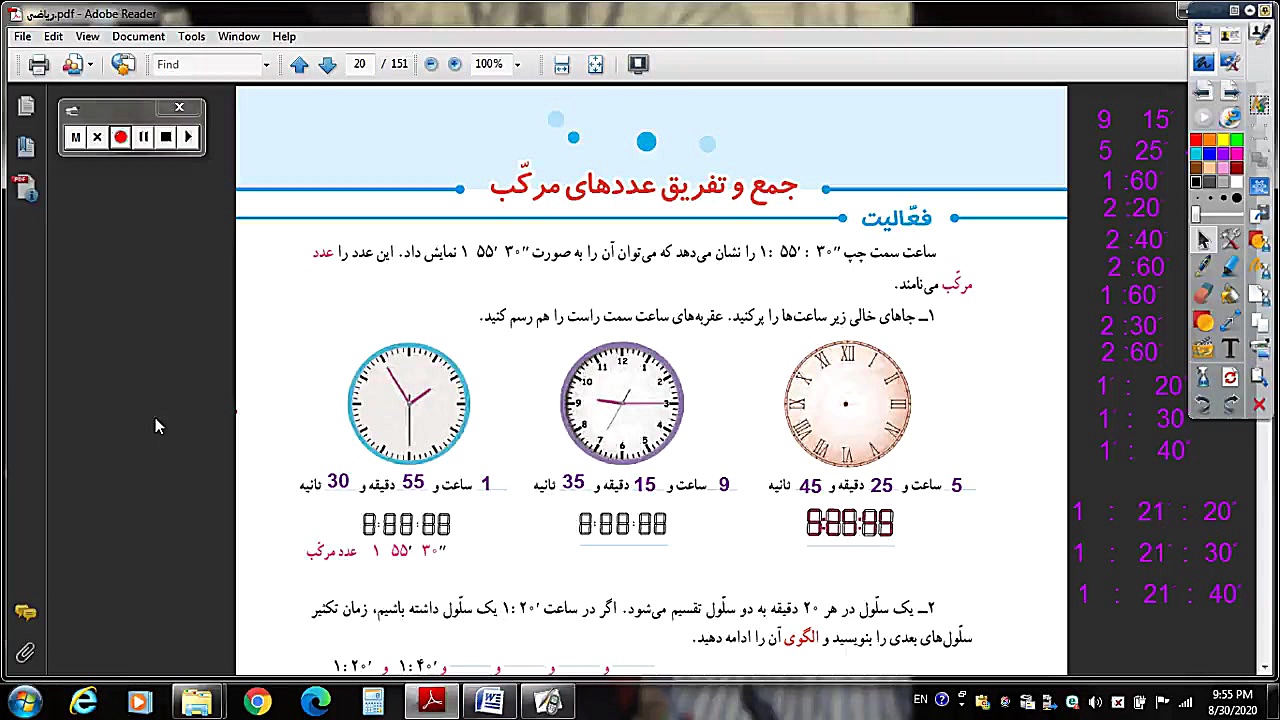Open the zoom percentage dropdown

tap(517, 65)
